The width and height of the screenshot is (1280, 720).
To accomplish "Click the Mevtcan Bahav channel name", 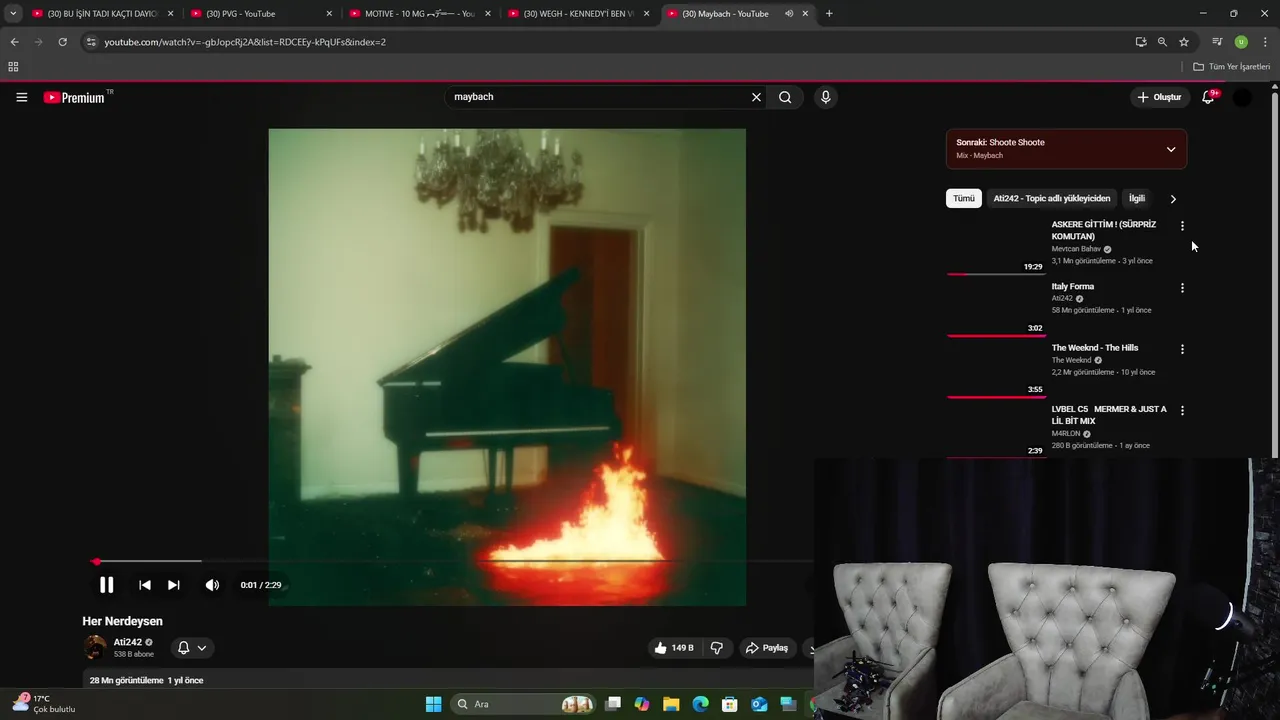I will (1075, 249).
